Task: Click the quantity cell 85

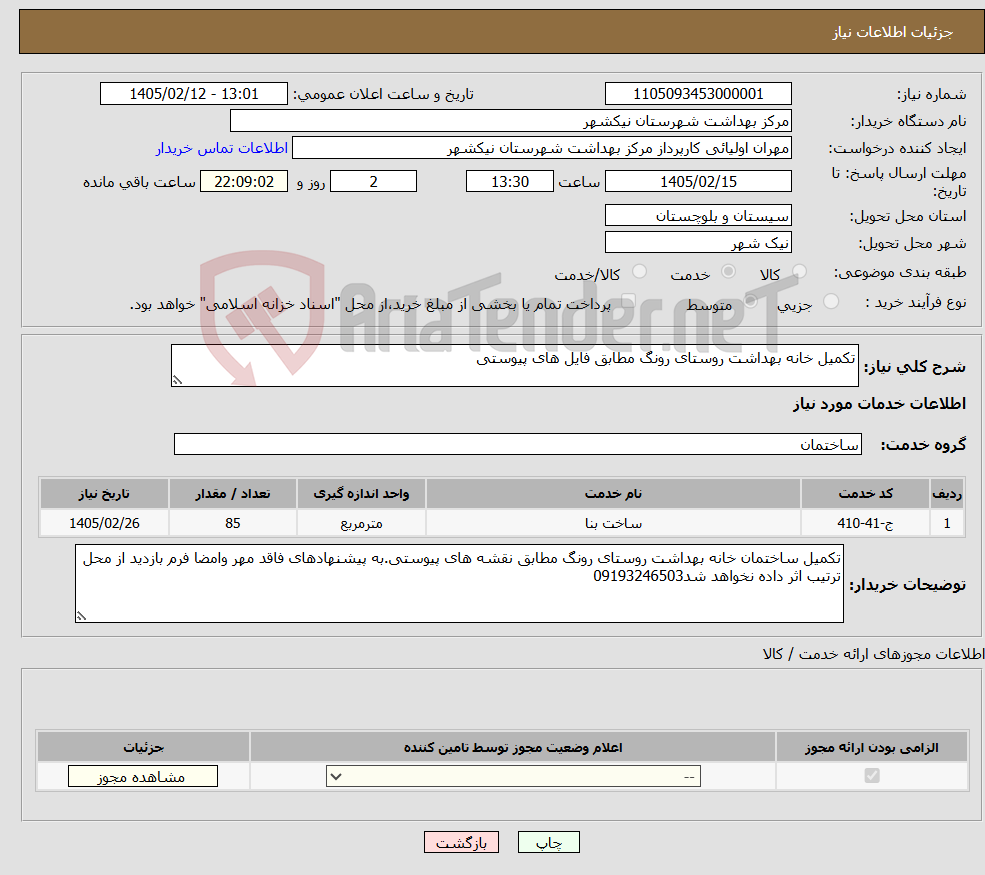Action: click(x=232, y=523)
